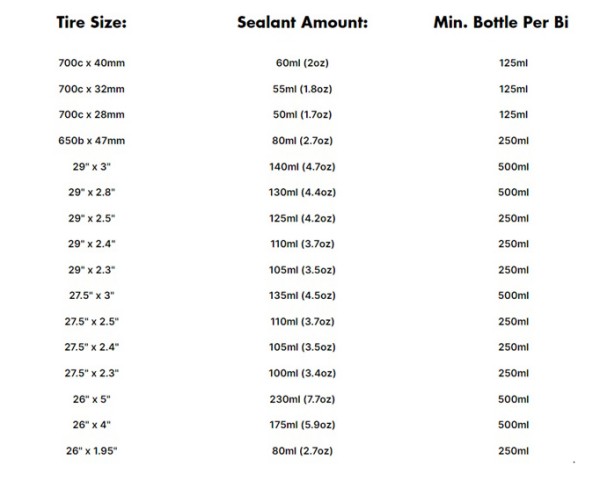This screenshot has height=496, width=600.
Task: Select the 29" x 2.8" tire size
Action: [x=91, y=192]
